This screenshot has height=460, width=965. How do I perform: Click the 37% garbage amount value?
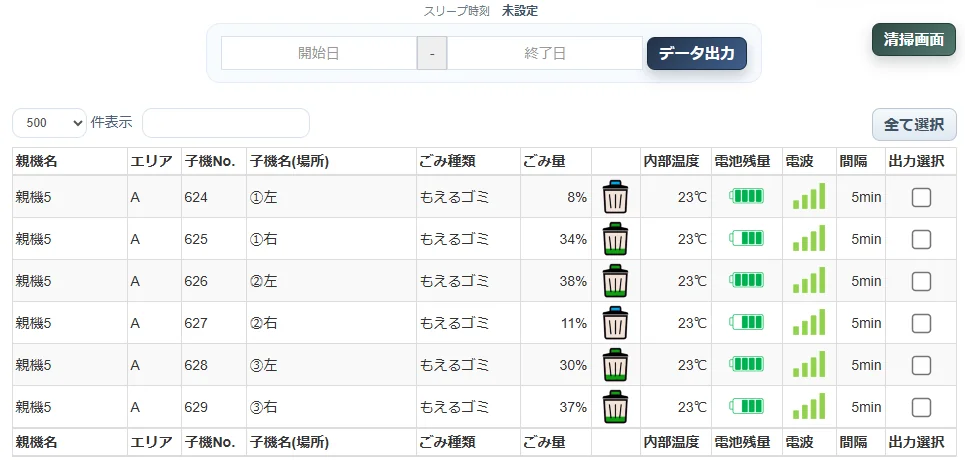click(573, 407)
